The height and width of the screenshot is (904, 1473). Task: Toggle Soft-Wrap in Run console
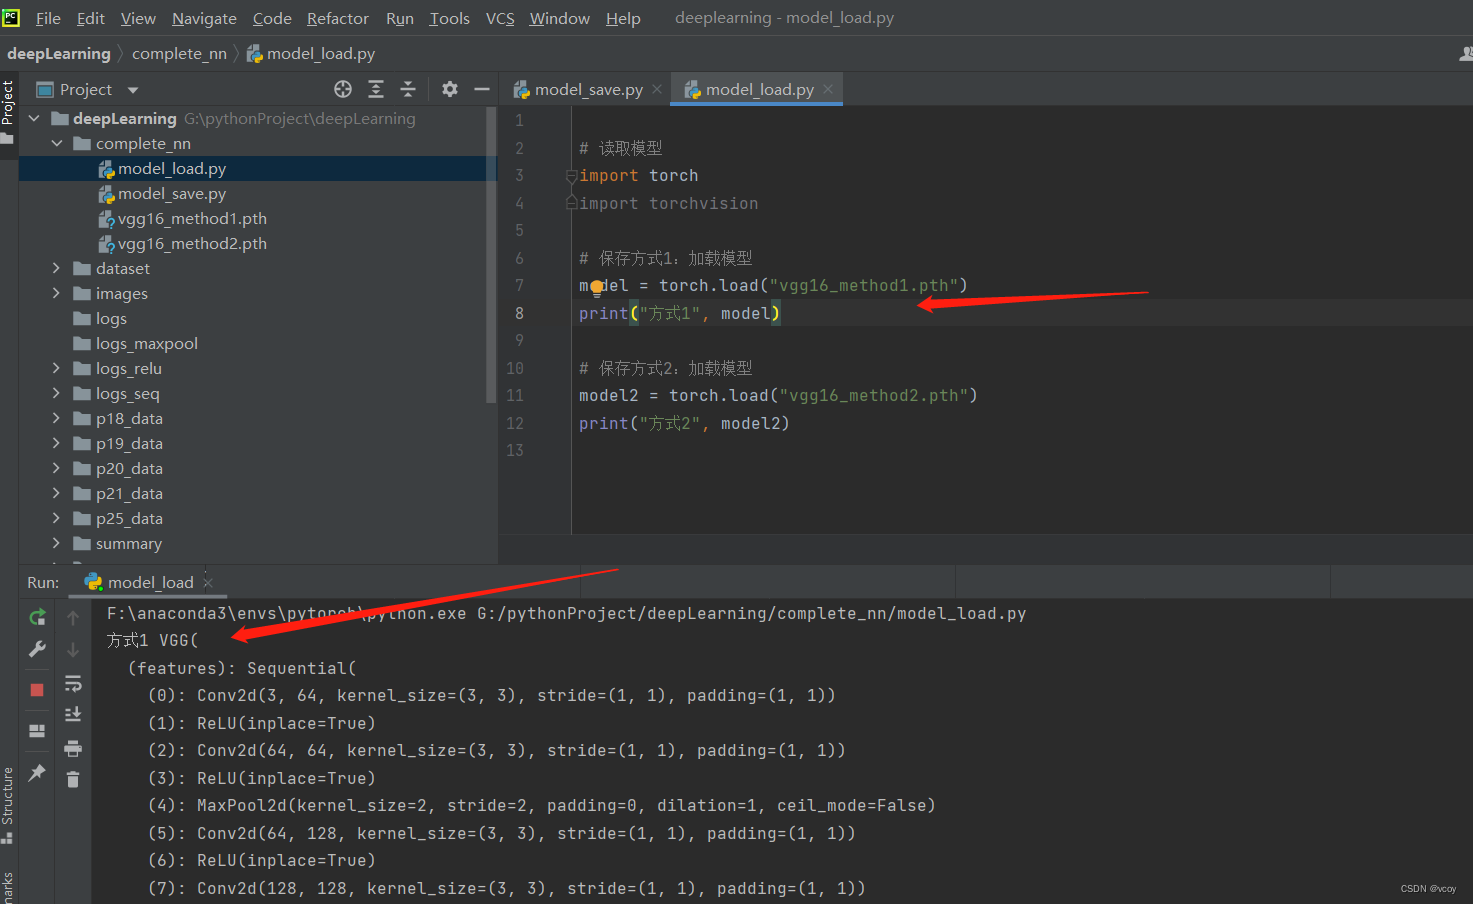[73, 684]
